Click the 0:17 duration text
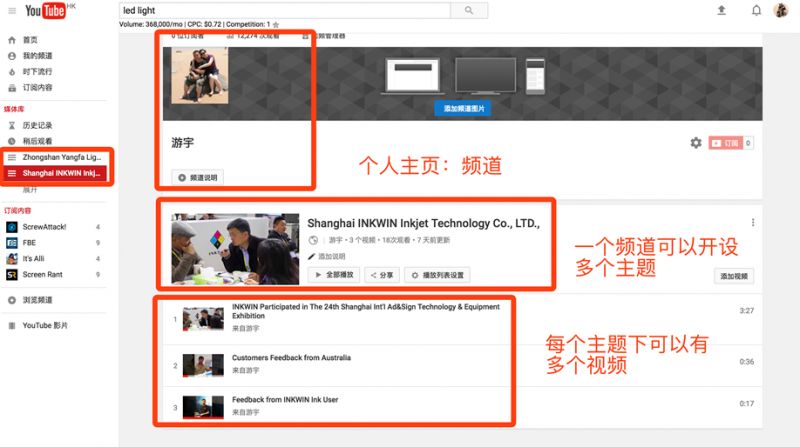This screenshot has width=800, height=447. coord(746,404)
